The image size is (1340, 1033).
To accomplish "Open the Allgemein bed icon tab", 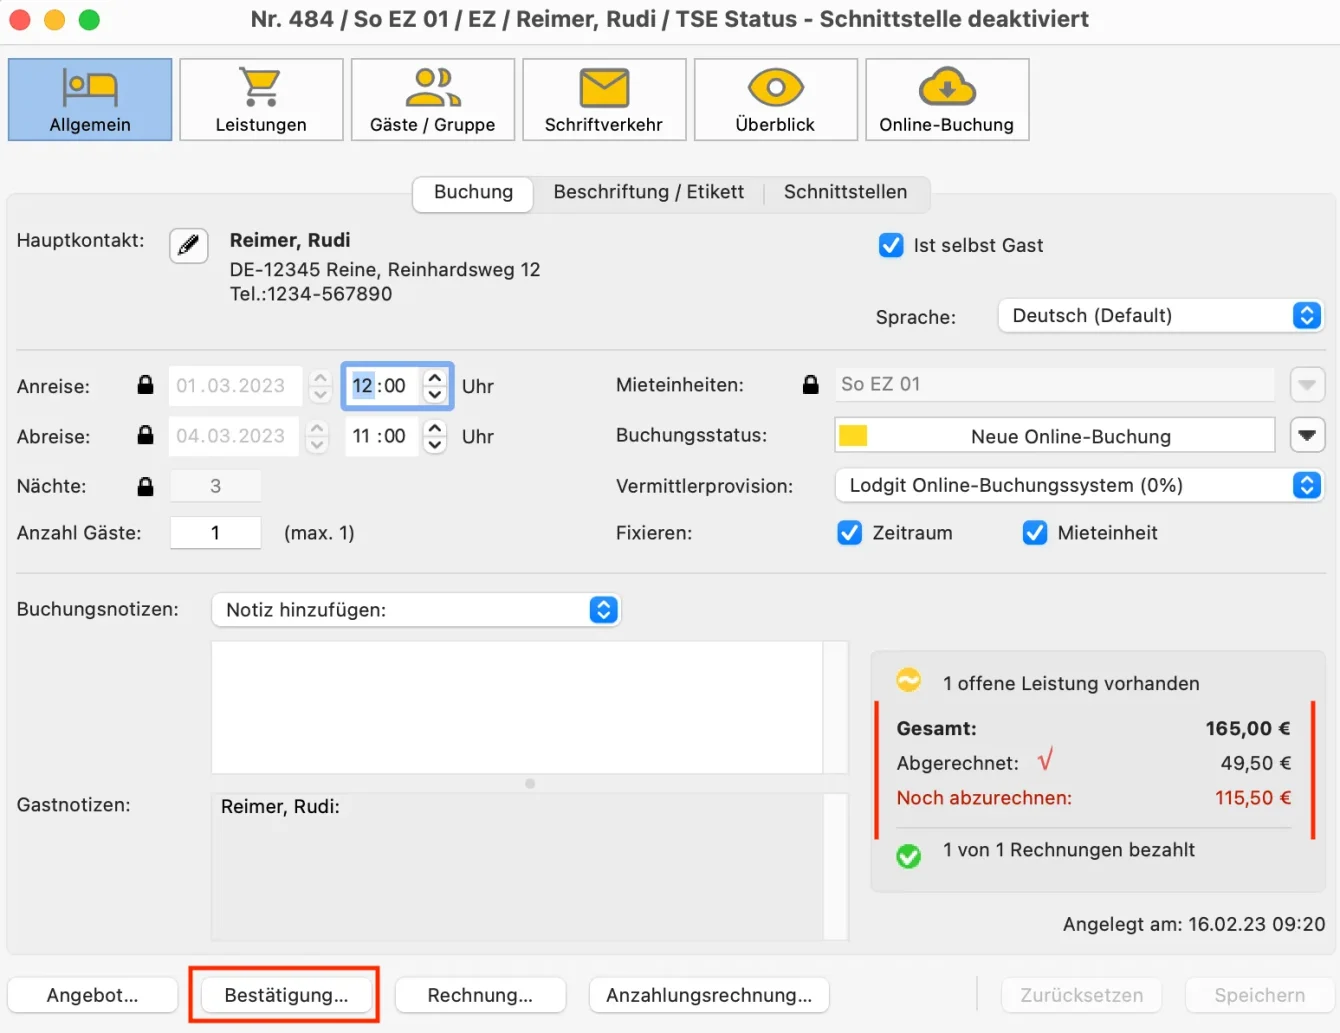I will pyautogui.click(x=90, y=99).
